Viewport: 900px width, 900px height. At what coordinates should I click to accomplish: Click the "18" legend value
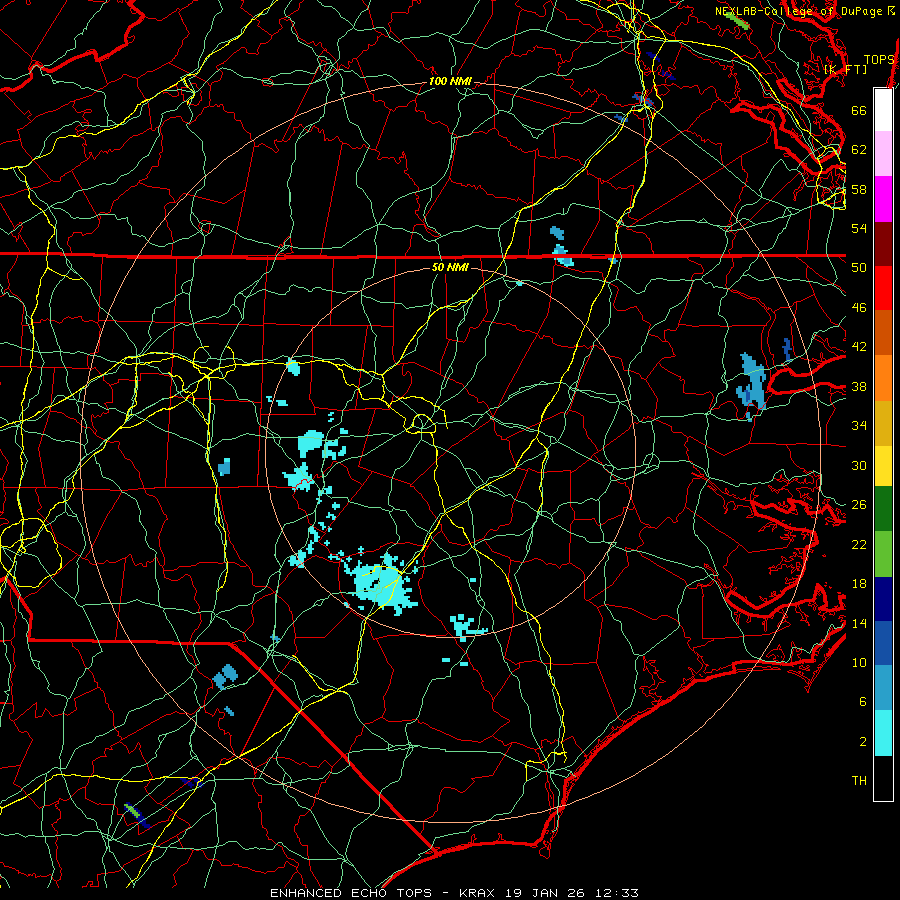coord(859,584)
